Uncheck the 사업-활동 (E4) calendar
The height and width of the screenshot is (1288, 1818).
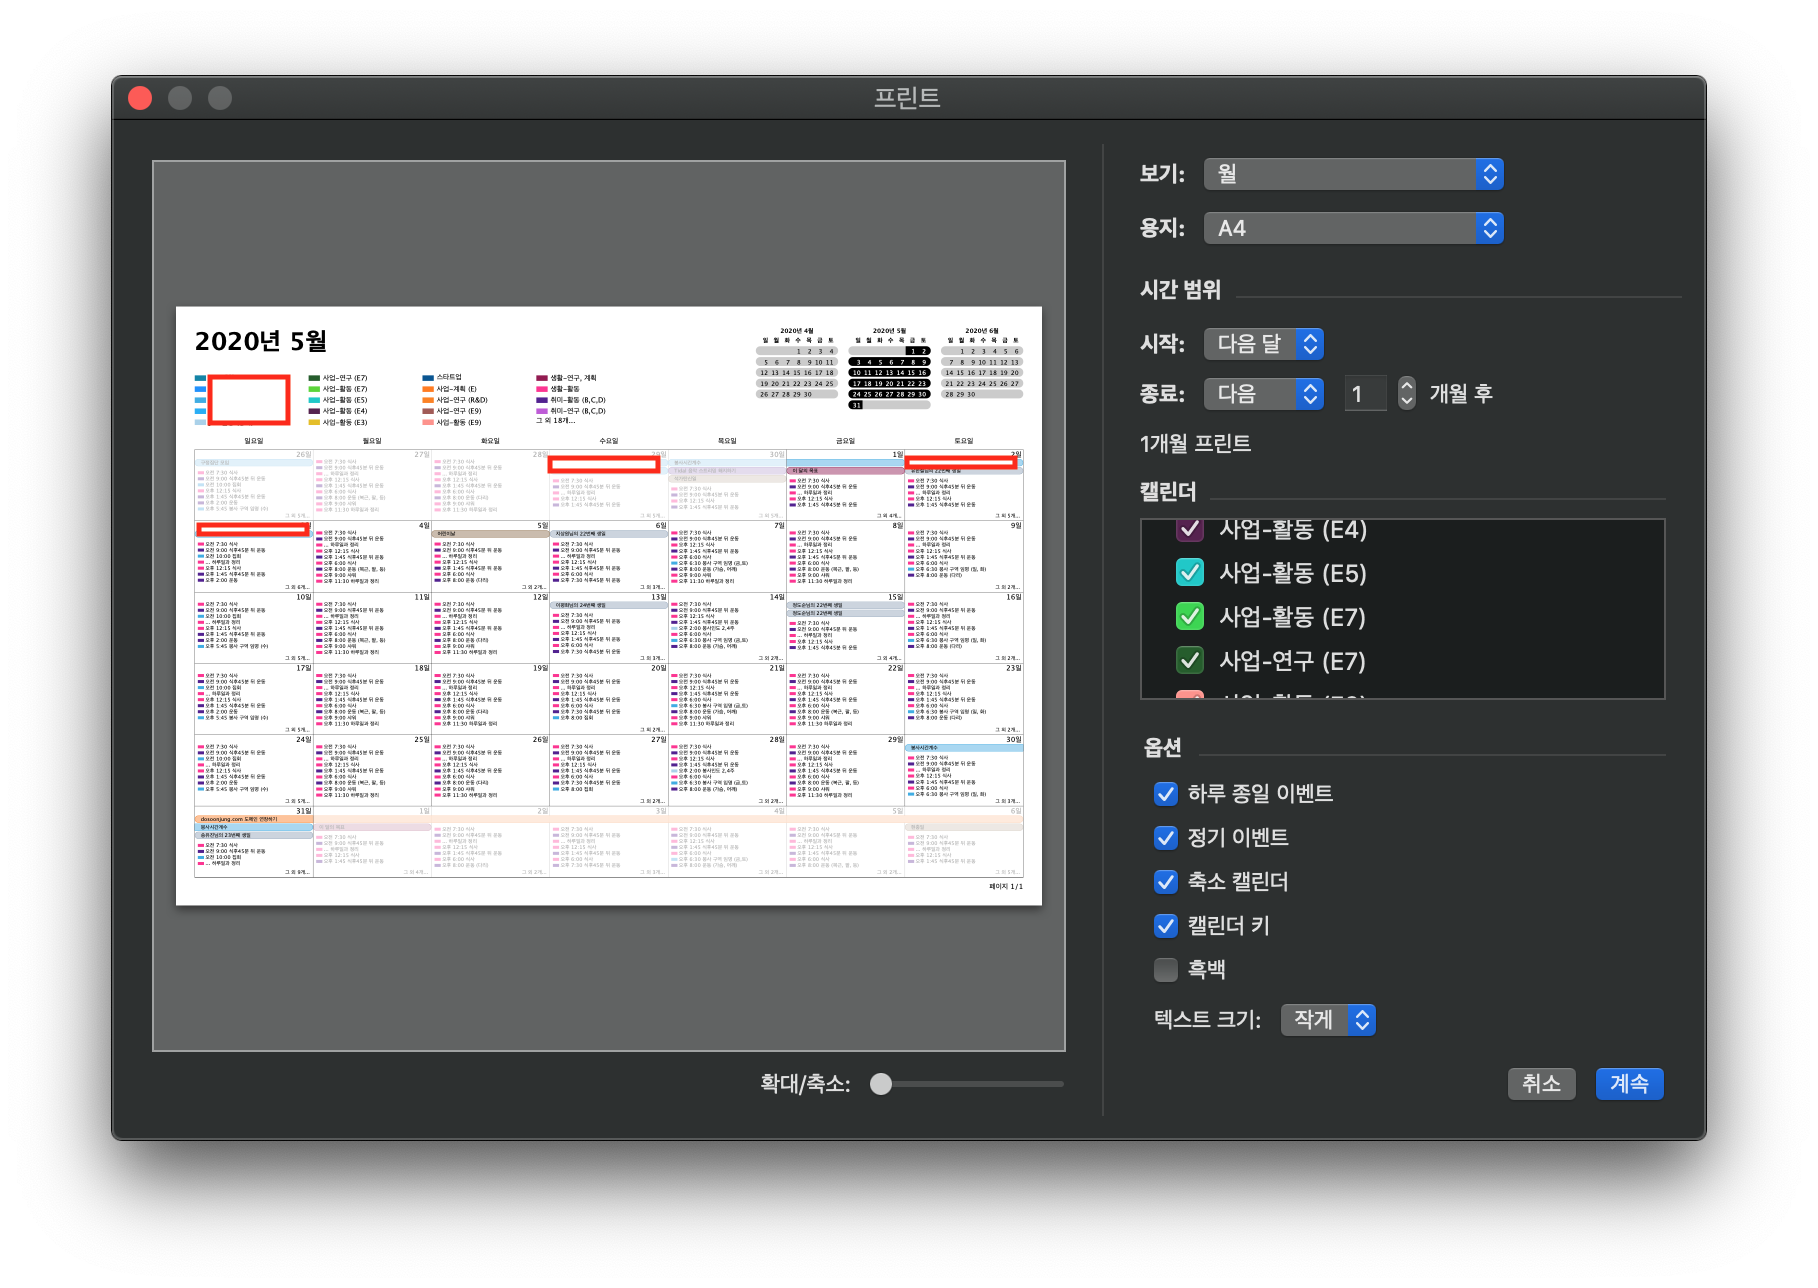click(1190, 528)
